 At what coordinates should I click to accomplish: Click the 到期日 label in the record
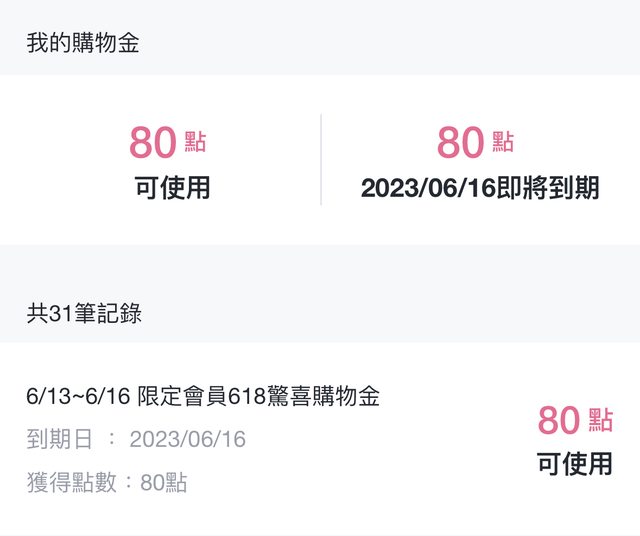coord(59,440)
